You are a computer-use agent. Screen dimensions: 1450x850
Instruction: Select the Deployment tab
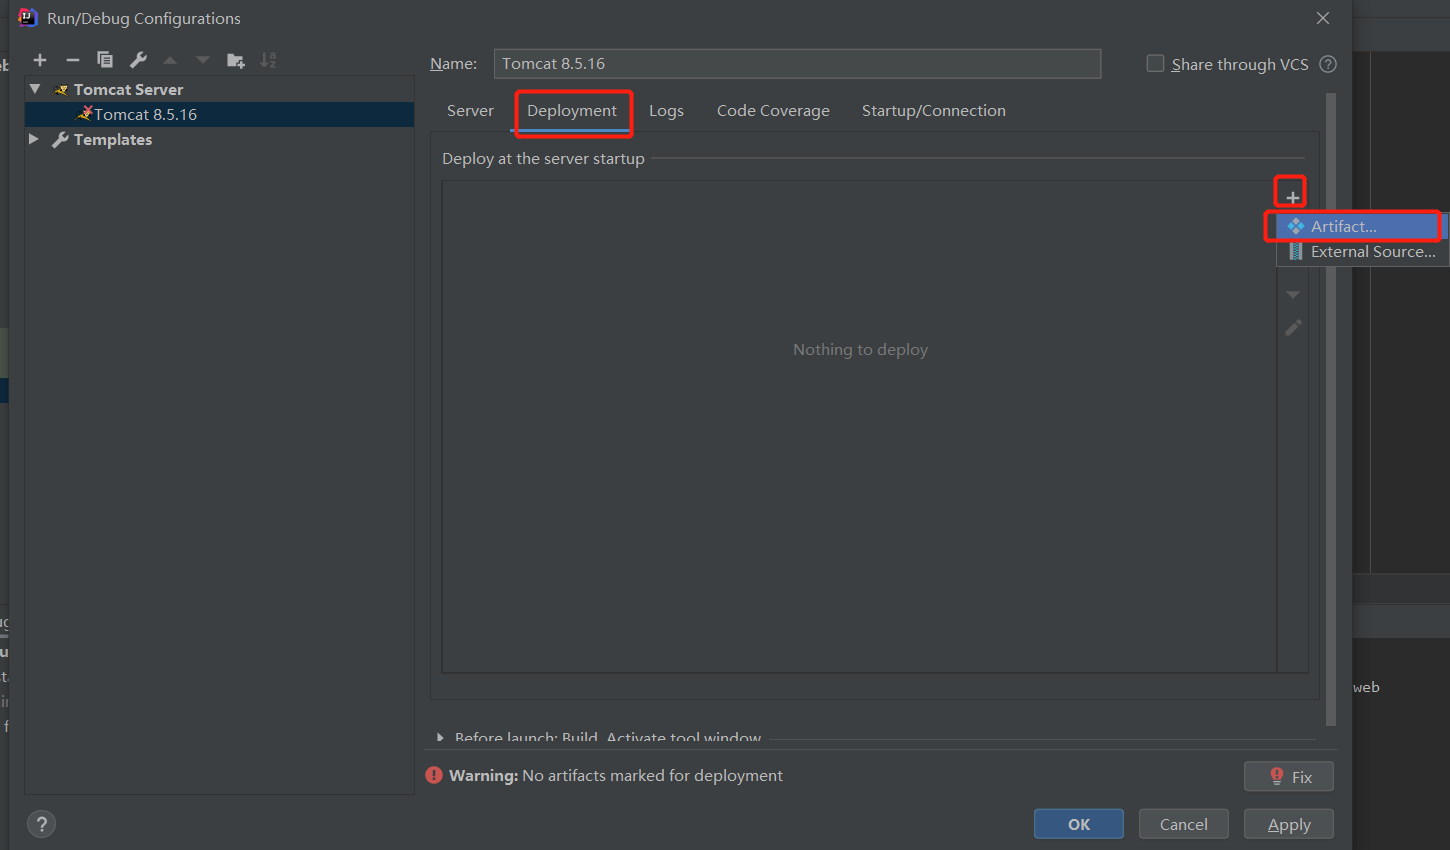coord(572,111)
